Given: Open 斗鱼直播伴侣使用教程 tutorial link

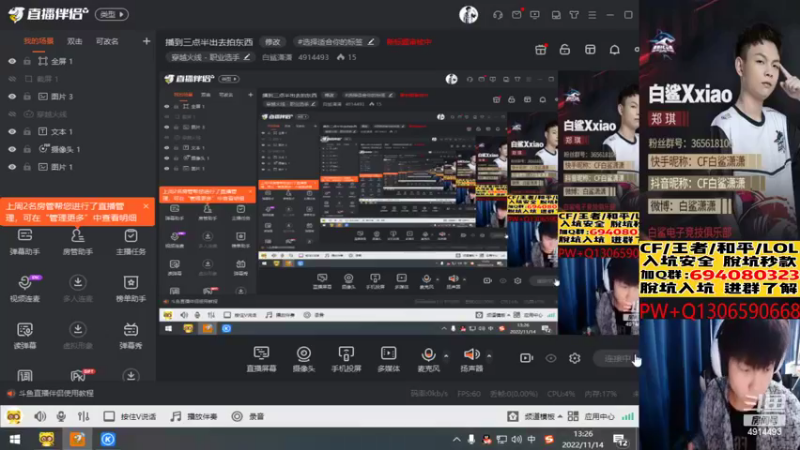Looking at the screenshot, I should pos(56,393).
